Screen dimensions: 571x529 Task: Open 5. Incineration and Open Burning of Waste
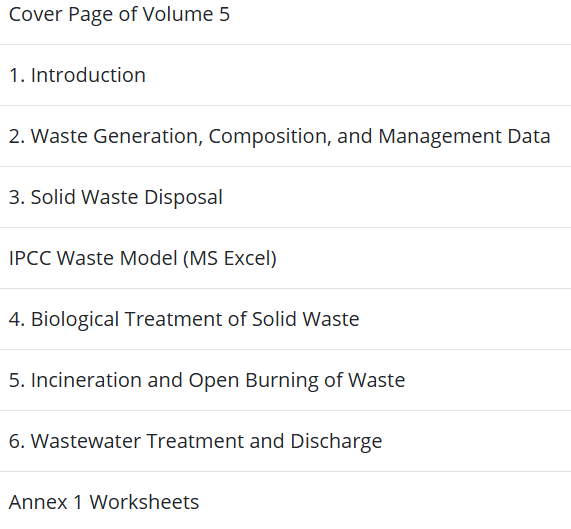[x=207, y=380]
